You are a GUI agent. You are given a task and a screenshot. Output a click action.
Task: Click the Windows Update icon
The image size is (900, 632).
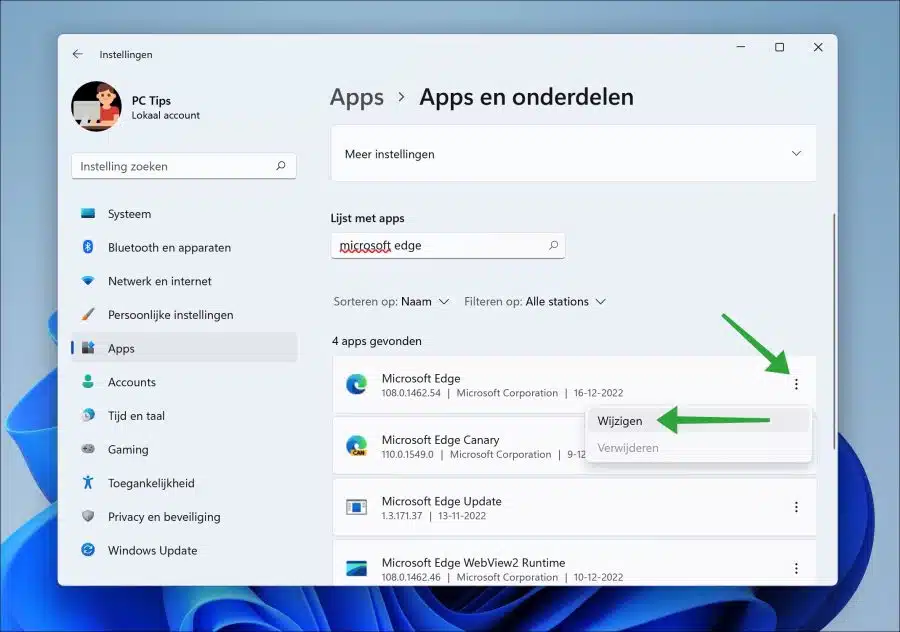click(88, 550)
